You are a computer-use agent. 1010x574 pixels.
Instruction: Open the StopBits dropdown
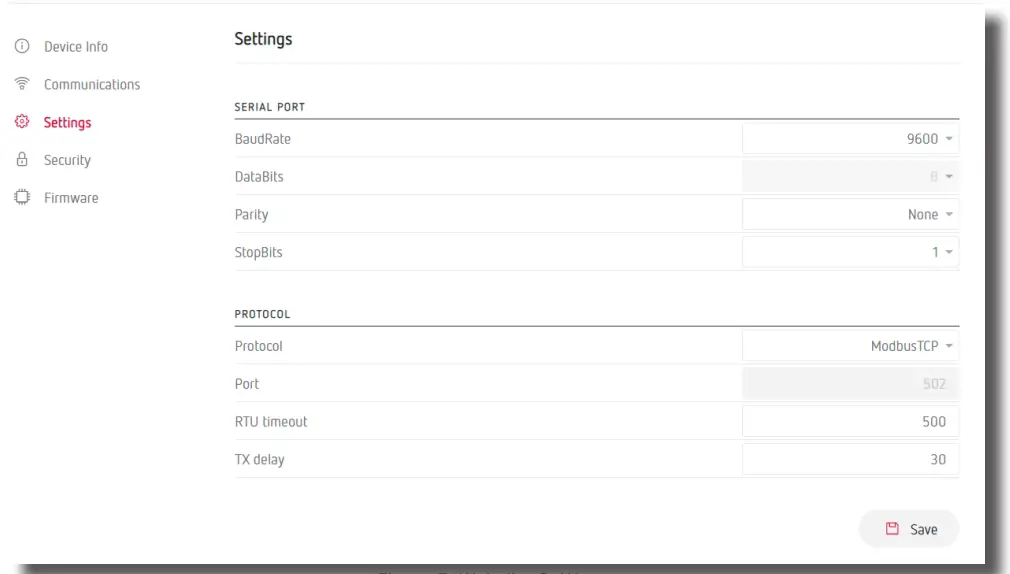(850, 252)
